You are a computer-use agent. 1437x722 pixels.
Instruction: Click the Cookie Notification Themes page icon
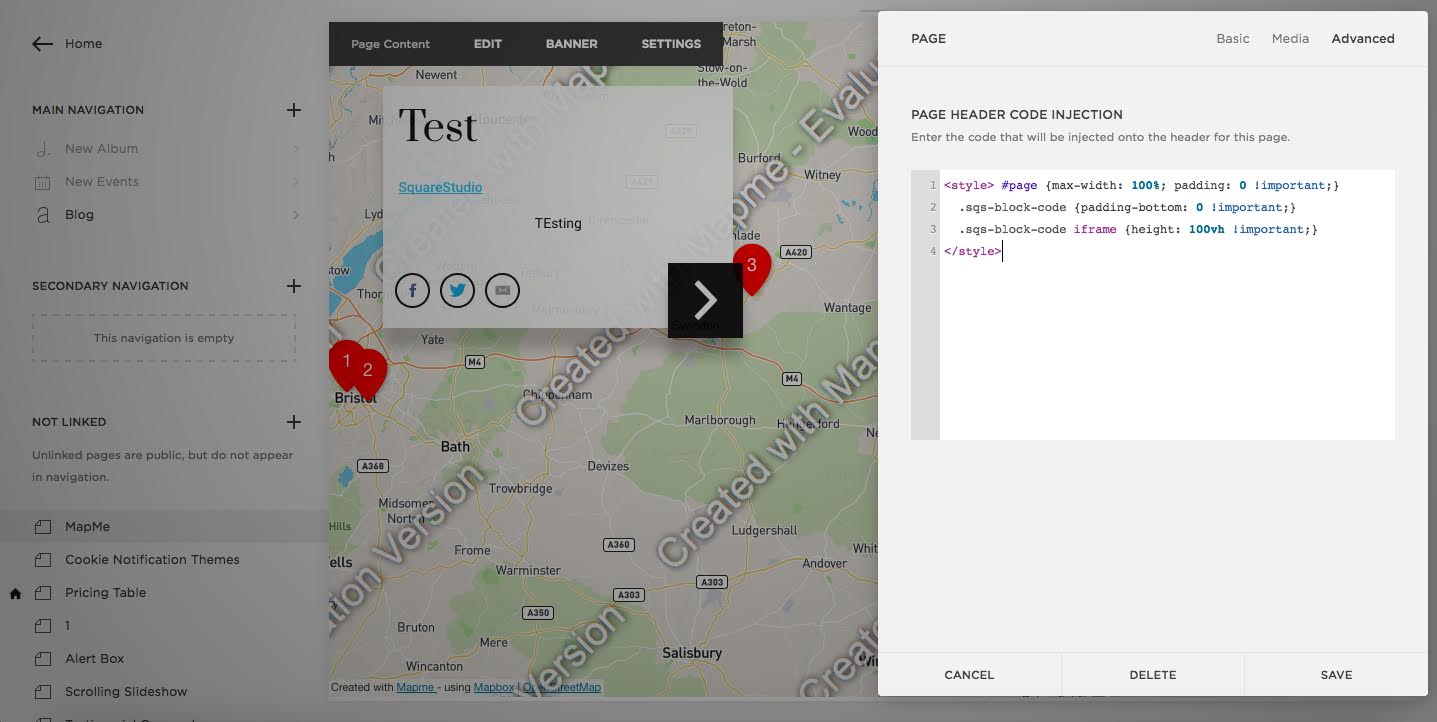(42, 560)
